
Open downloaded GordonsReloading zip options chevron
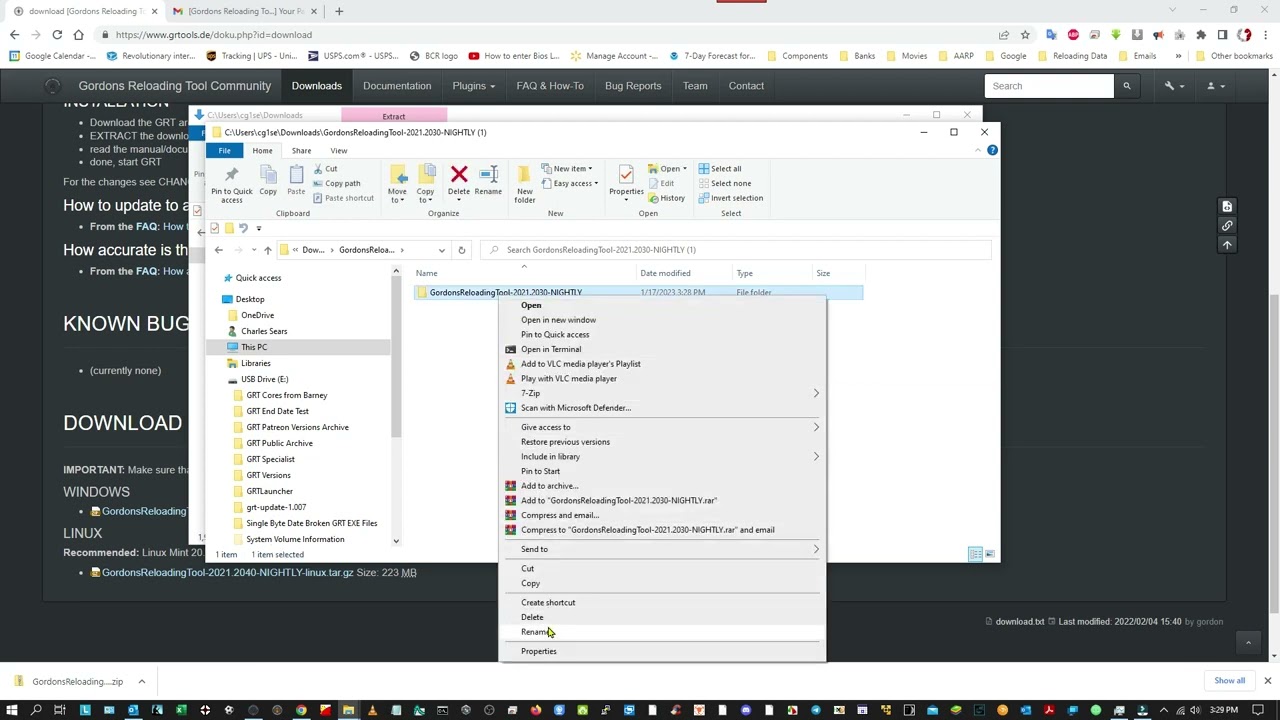[x=141, y=682]
